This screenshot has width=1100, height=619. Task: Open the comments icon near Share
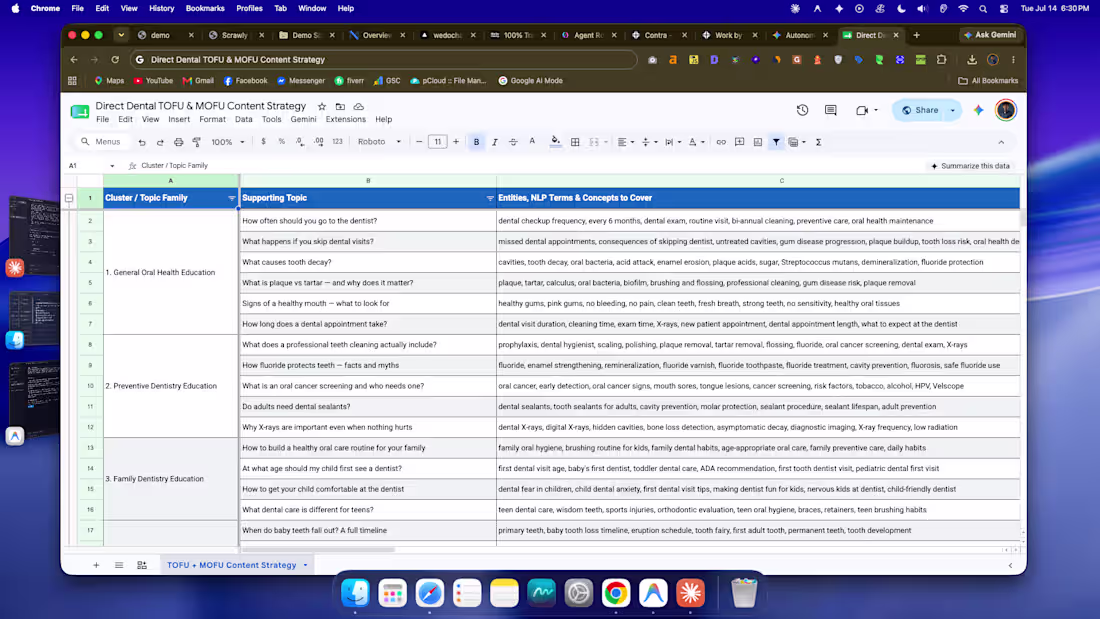click(x=831, y=110)
